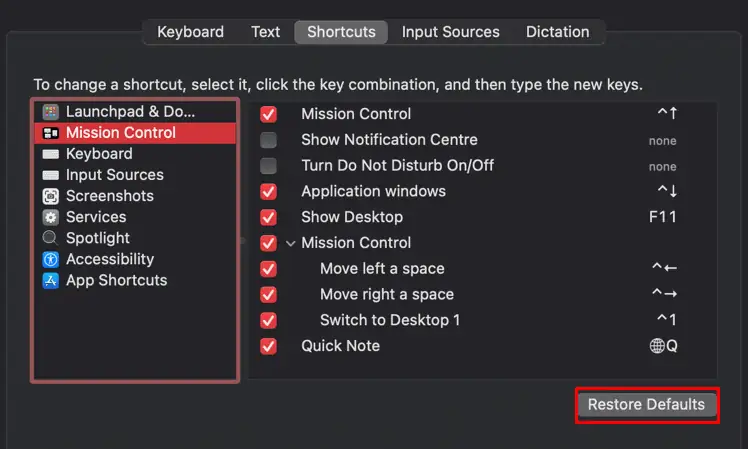Open the Dictation tab
748x449 pixels.
[557, 32]
